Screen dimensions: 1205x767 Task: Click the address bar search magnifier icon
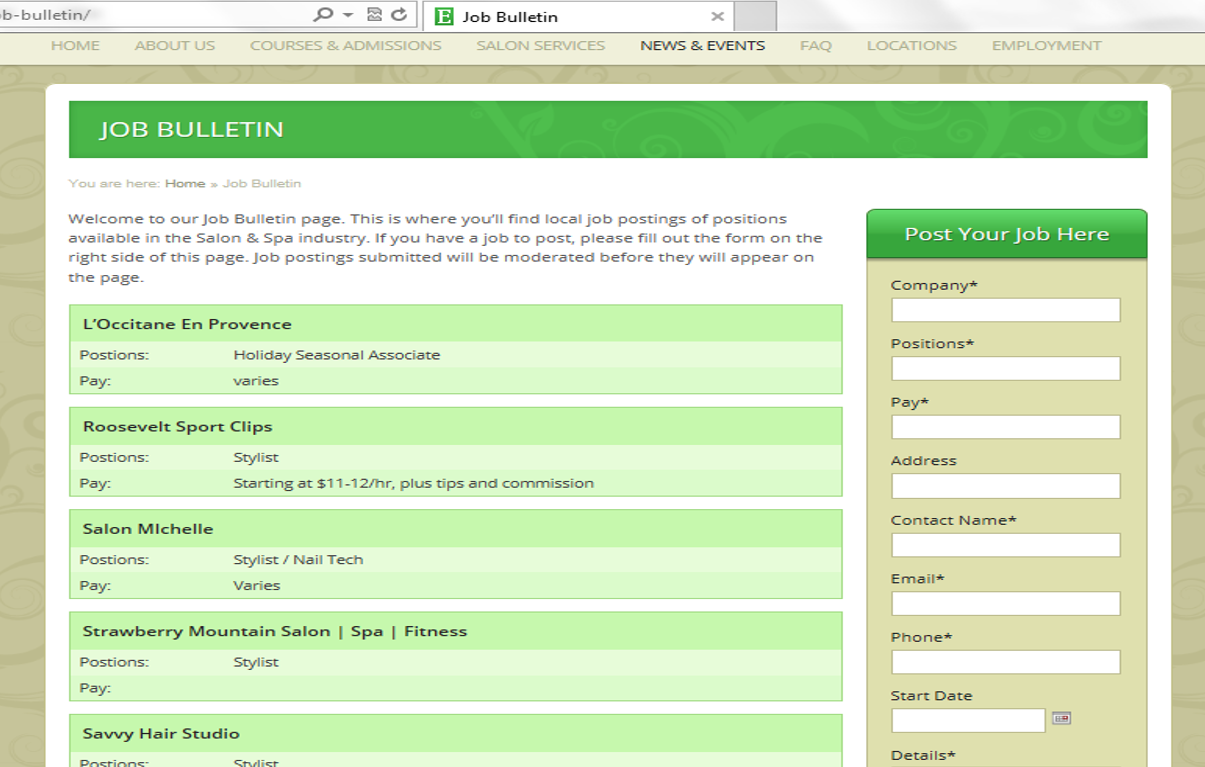323,15
